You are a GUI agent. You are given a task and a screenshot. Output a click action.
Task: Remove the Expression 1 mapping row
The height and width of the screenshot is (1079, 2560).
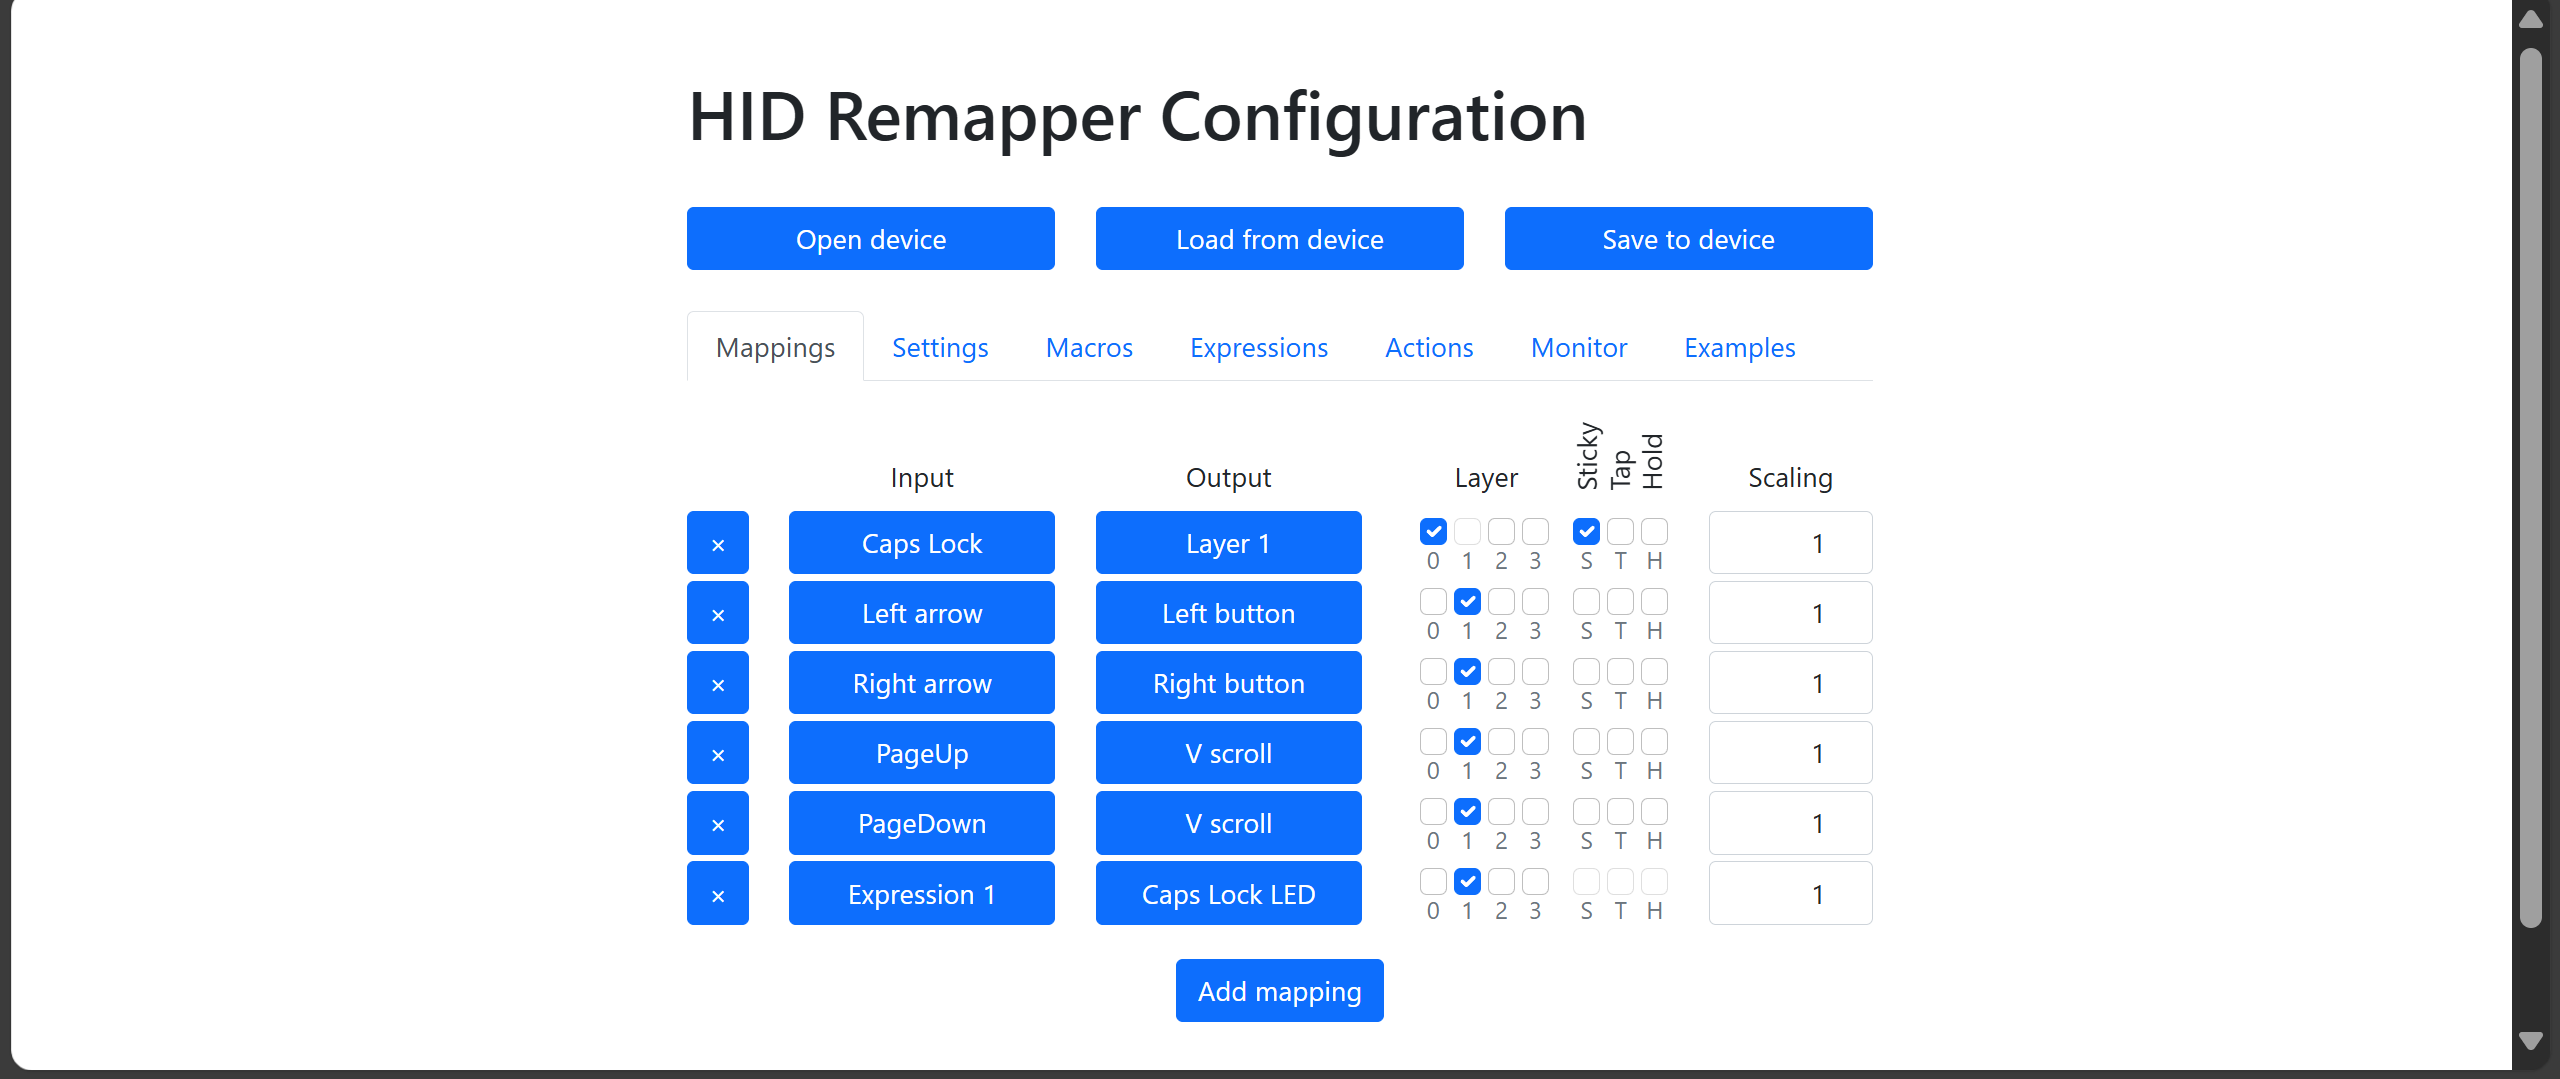pos(717,894)
